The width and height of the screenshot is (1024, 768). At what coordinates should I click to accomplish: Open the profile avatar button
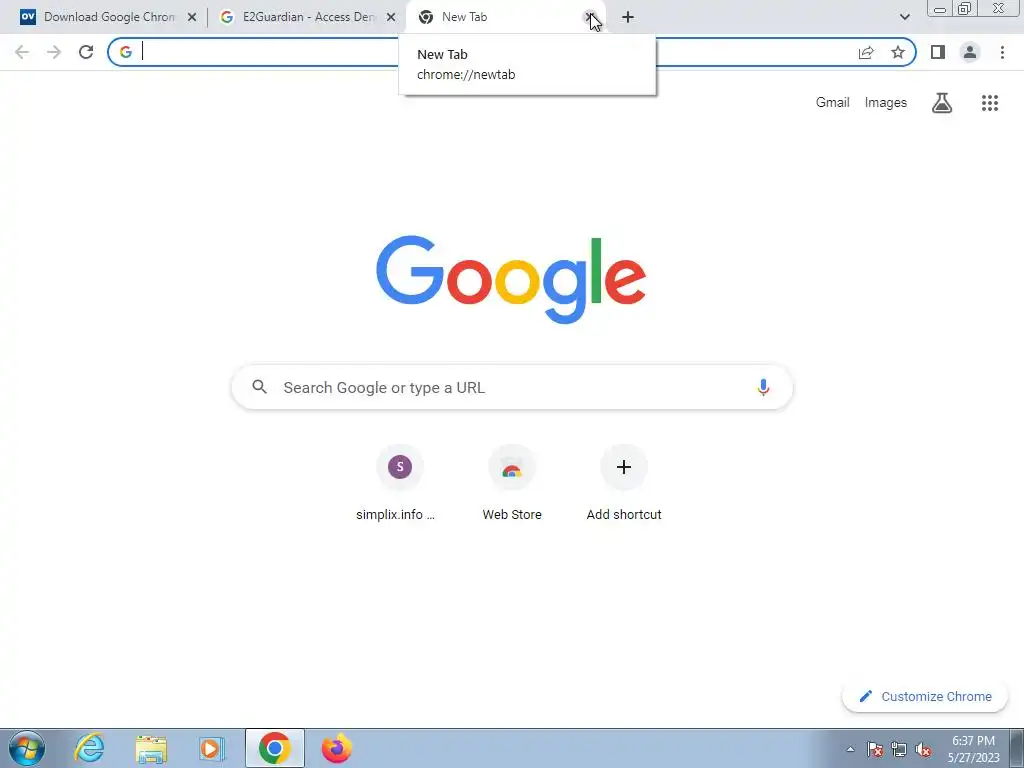(x=970, y=52)
